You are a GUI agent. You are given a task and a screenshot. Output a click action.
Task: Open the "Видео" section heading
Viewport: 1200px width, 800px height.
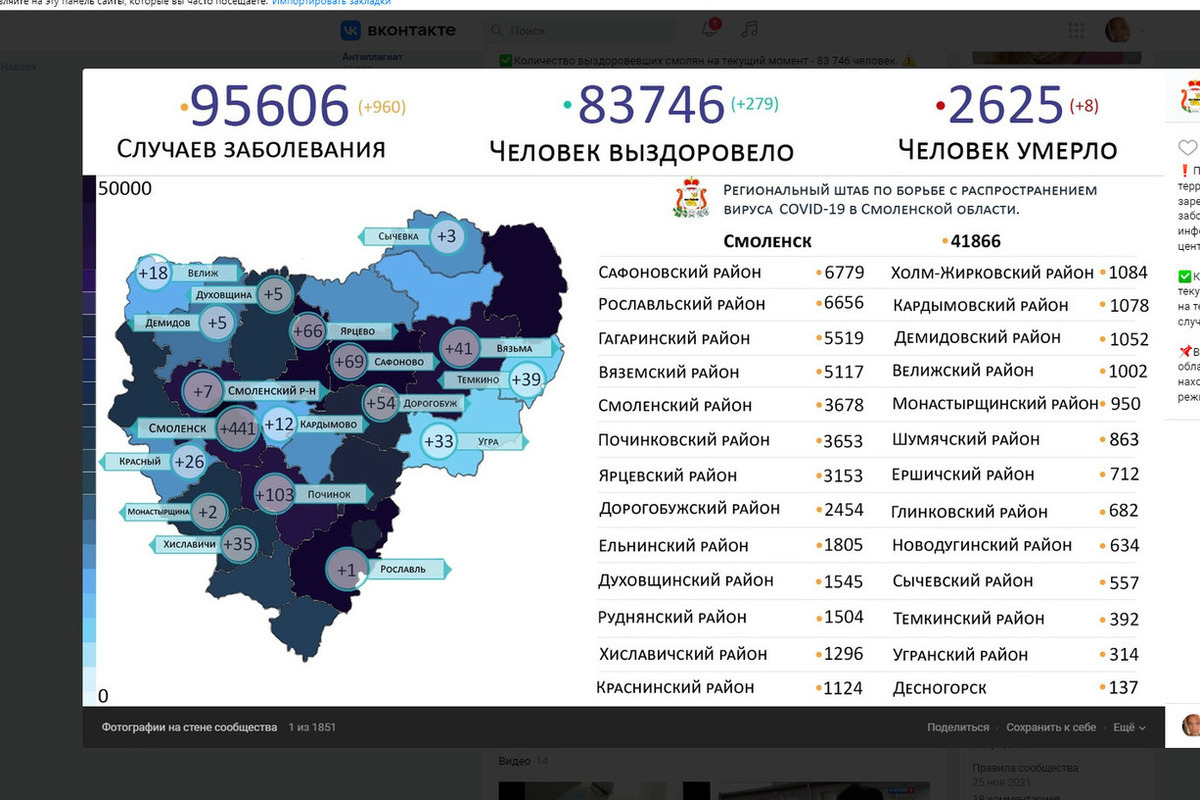(514, 762)
